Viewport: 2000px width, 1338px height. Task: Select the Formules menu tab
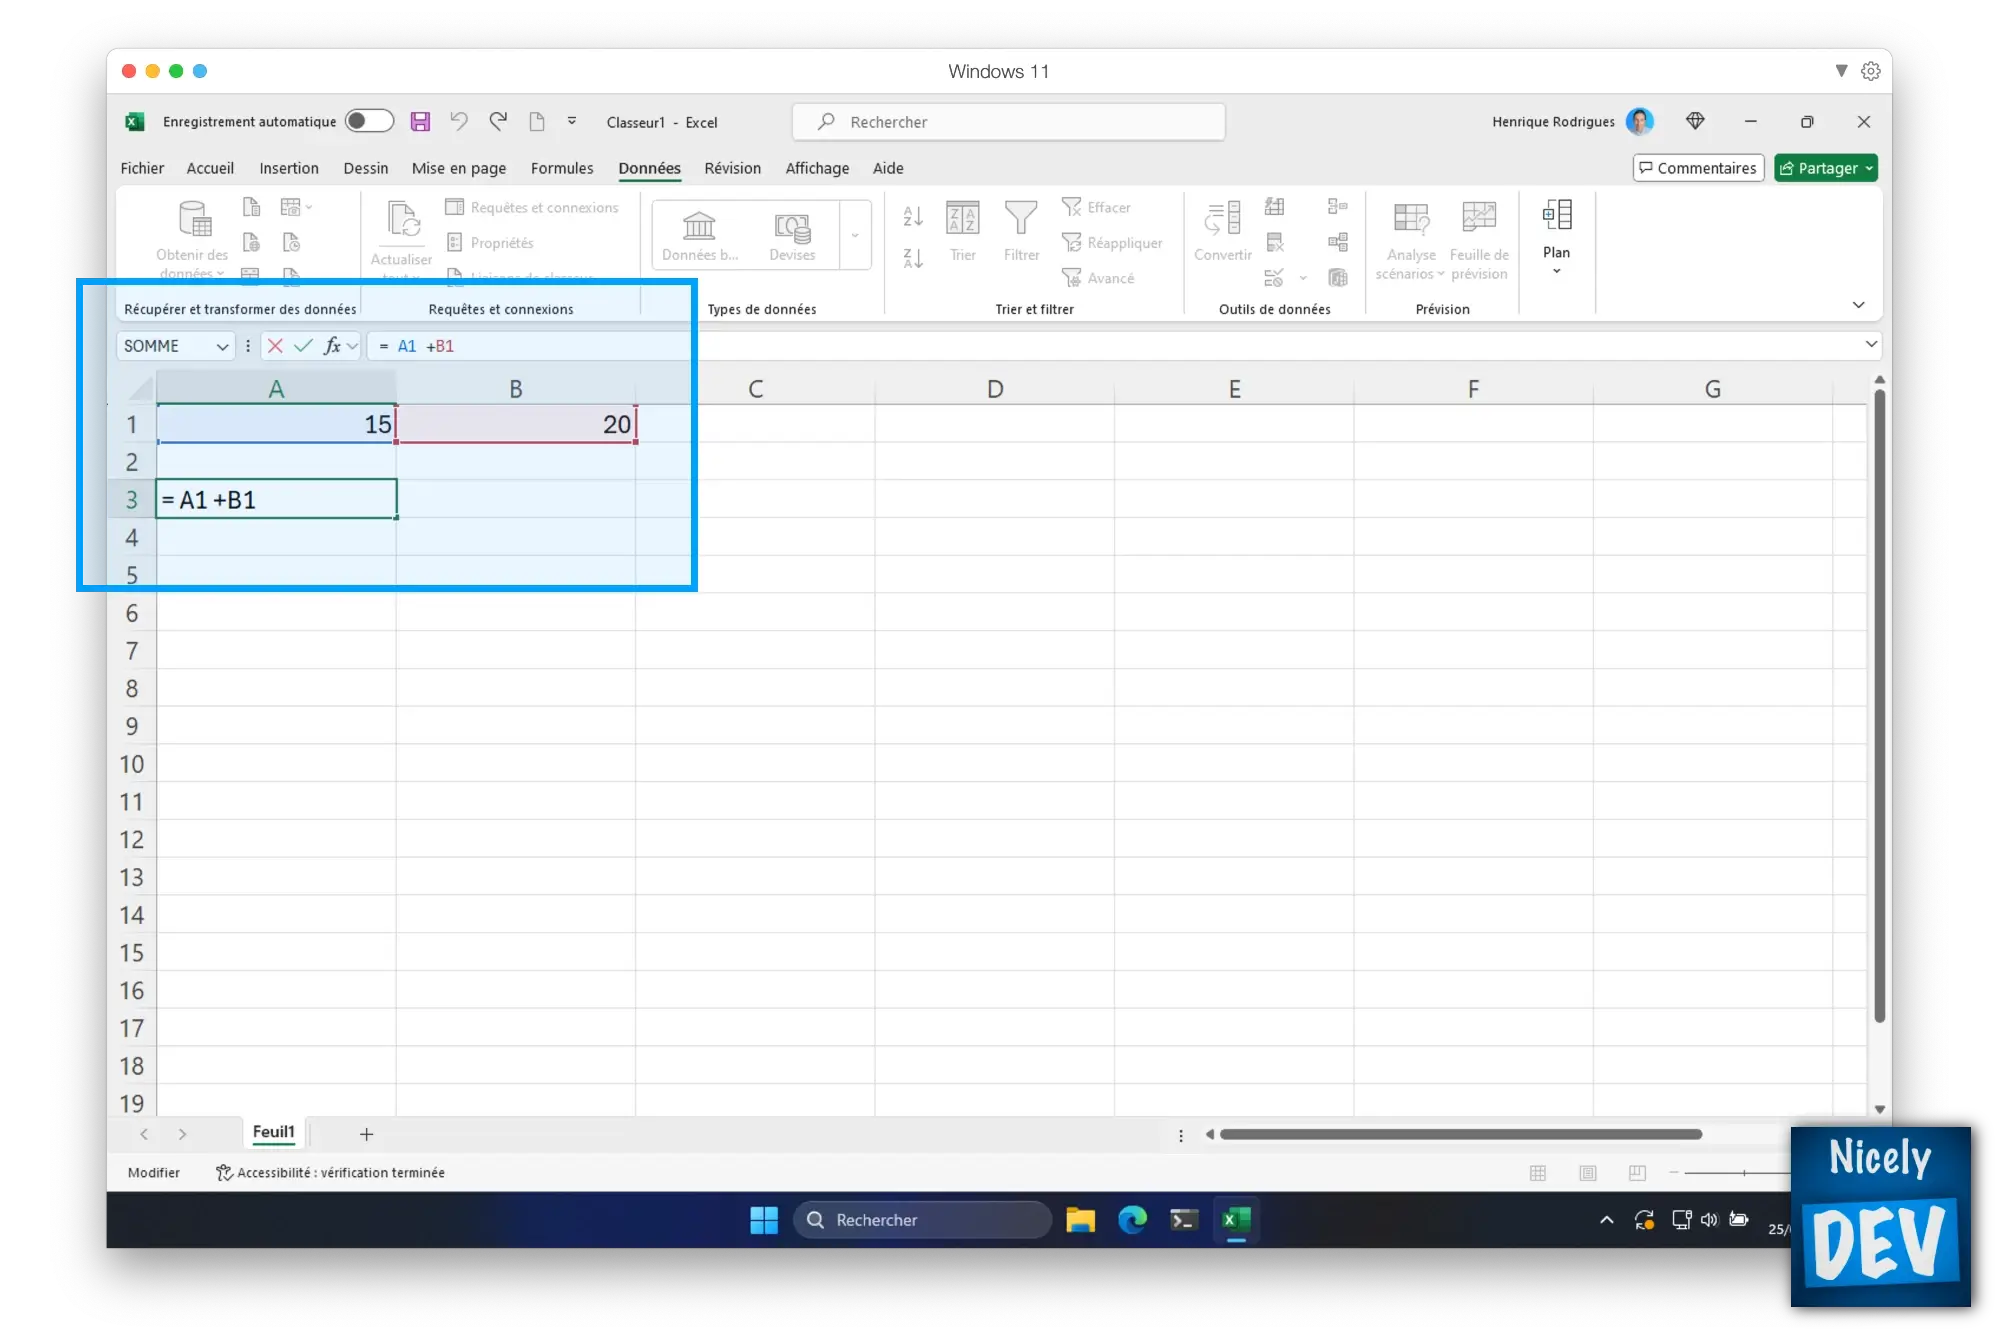(561, 167)
